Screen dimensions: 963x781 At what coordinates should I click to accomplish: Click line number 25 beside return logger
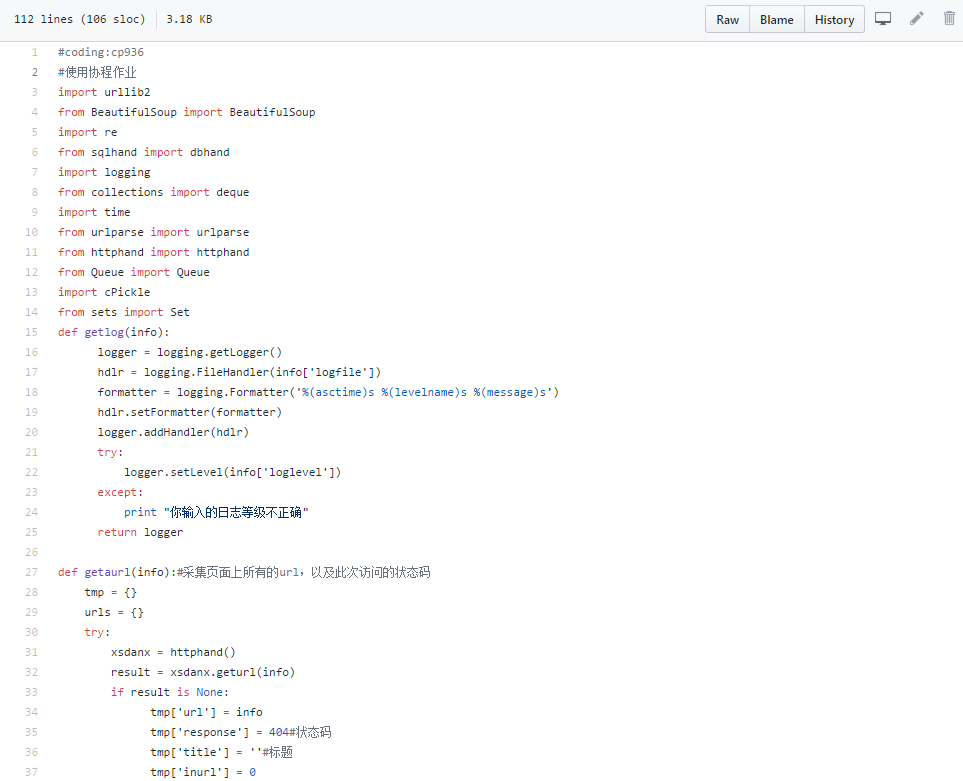tap(32, 532)
